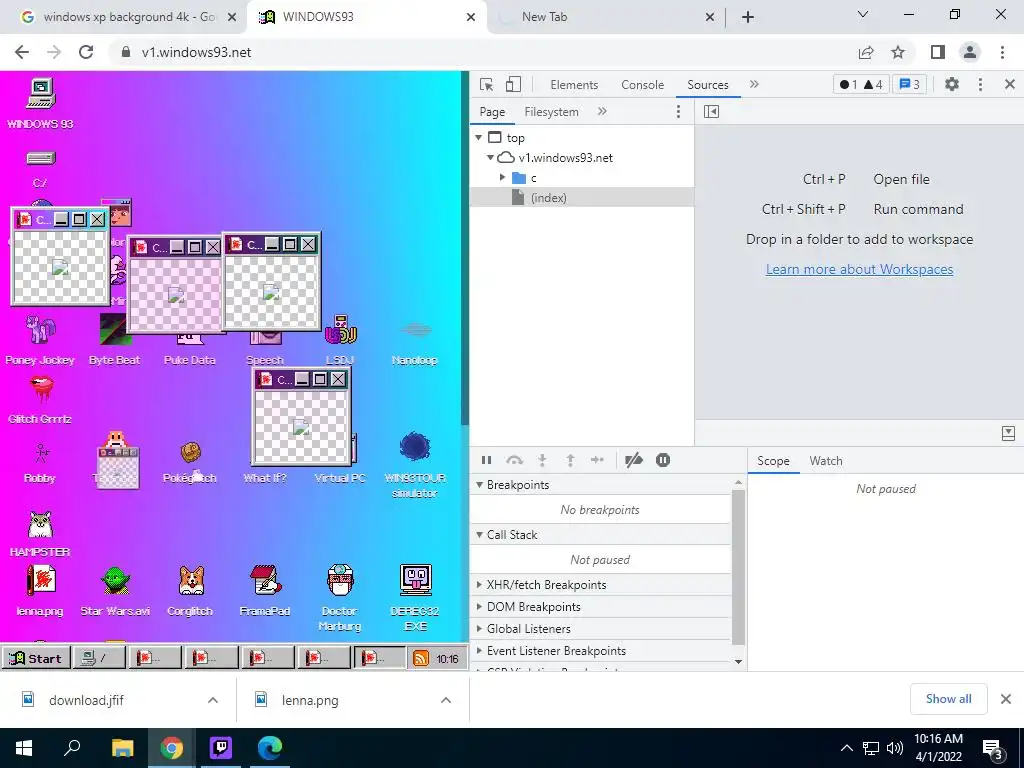Select the Sources panel tab
The image size is (1024, 768).
708,85
